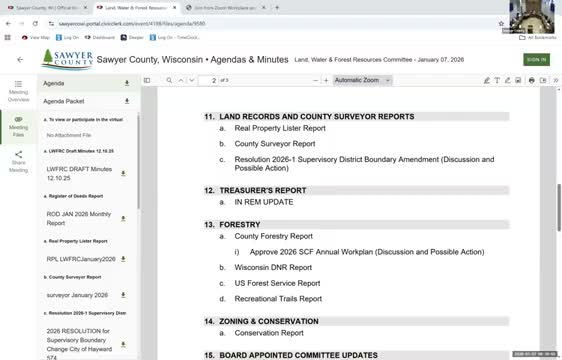
Task: Click the Sawyer County logo
Action: click(67, 59)
